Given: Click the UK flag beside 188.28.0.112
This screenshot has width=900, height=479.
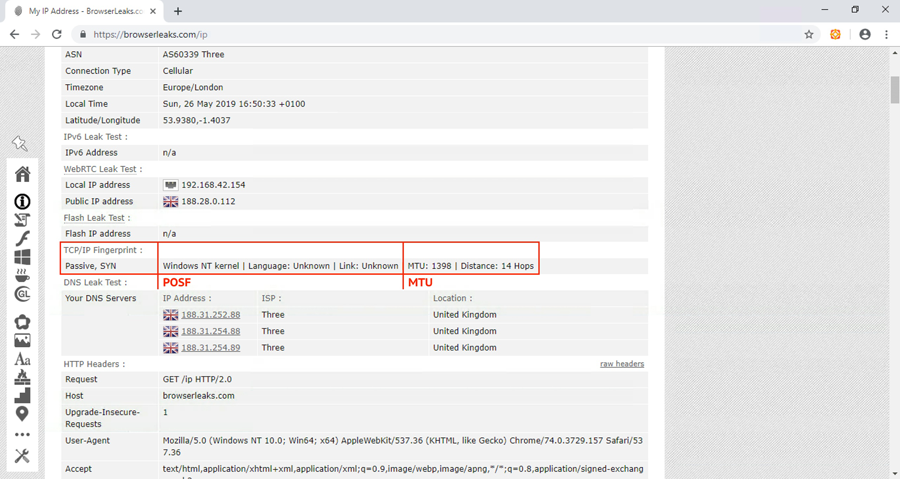Looking at the screenshot, I should tap(170, 201).
